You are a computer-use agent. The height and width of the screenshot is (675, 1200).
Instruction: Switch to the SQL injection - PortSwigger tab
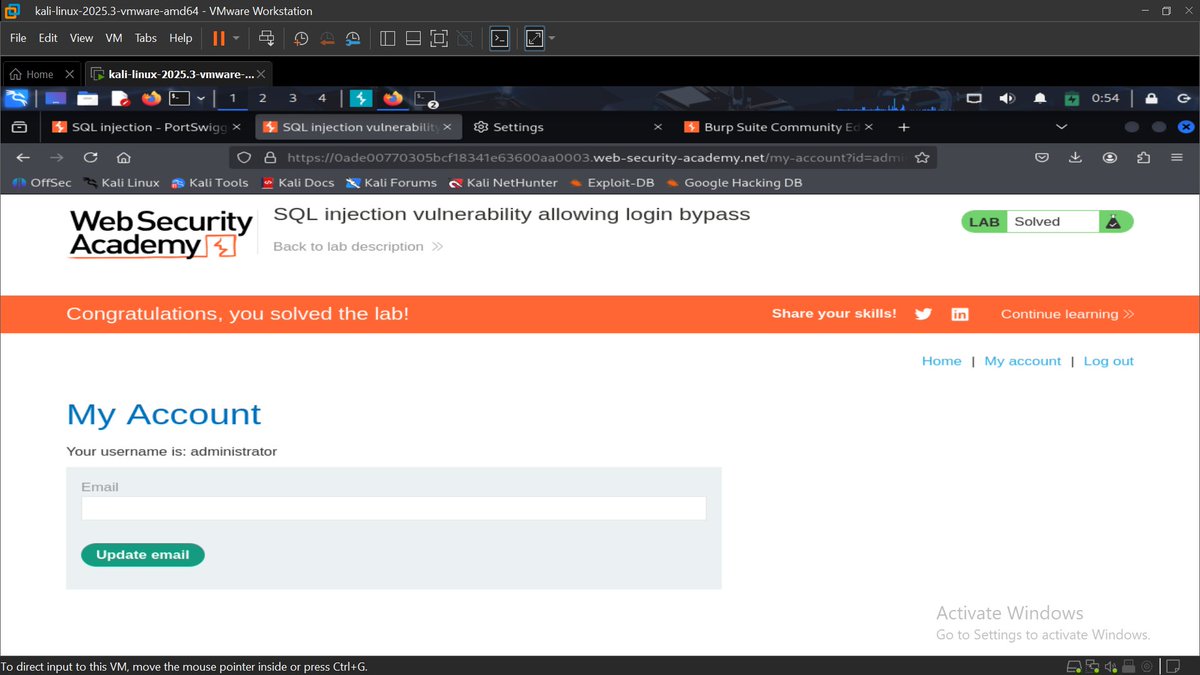[x=146, y=127]
